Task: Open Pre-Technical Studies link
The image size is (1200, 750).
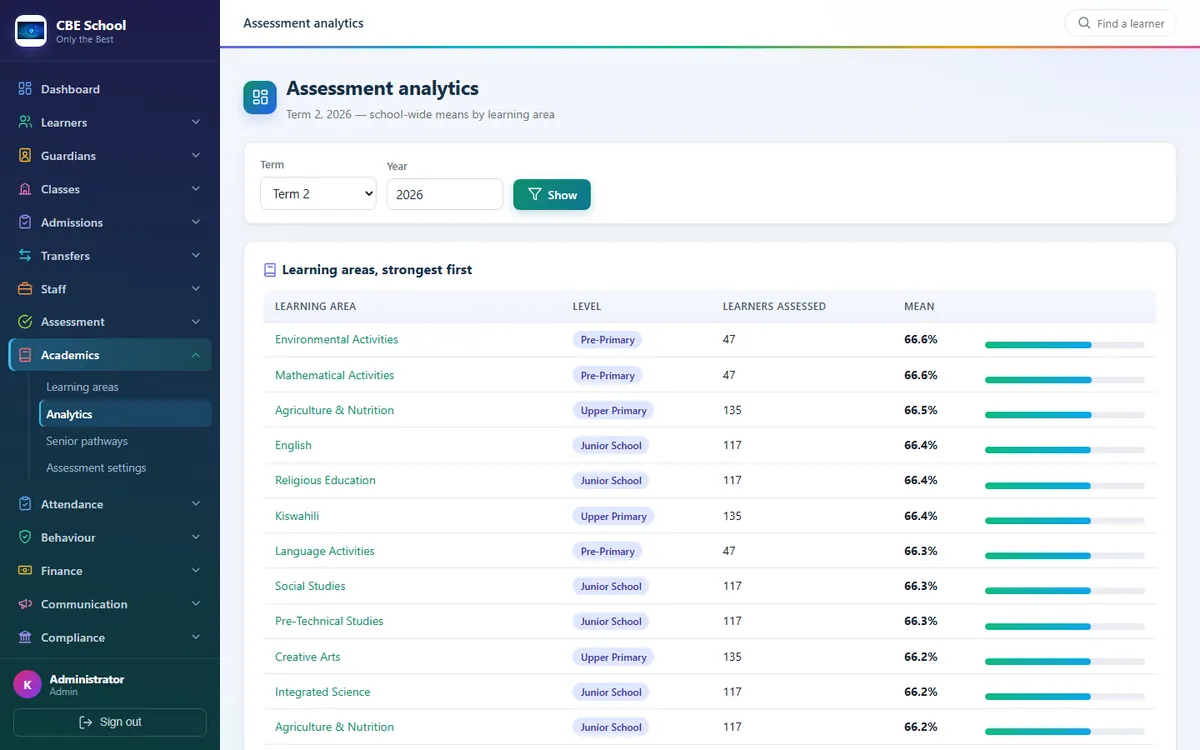Action: pyautogui.click(x=329, y=621)
